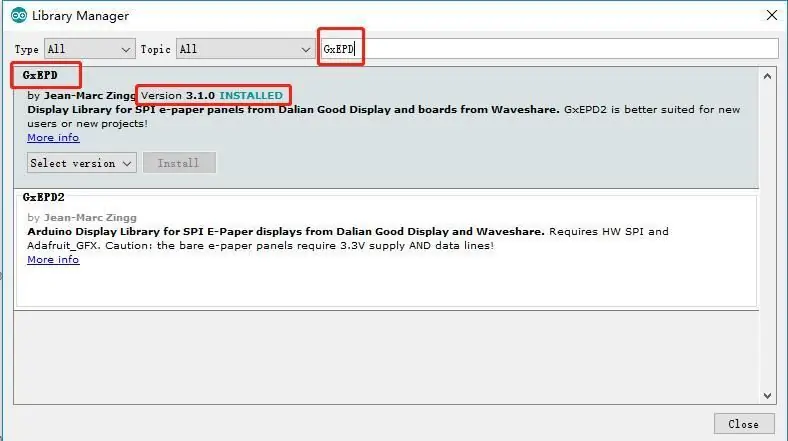788x441 pixels.
Task: Click the GxEPD2 description text
Action: (x=348, y=239)
